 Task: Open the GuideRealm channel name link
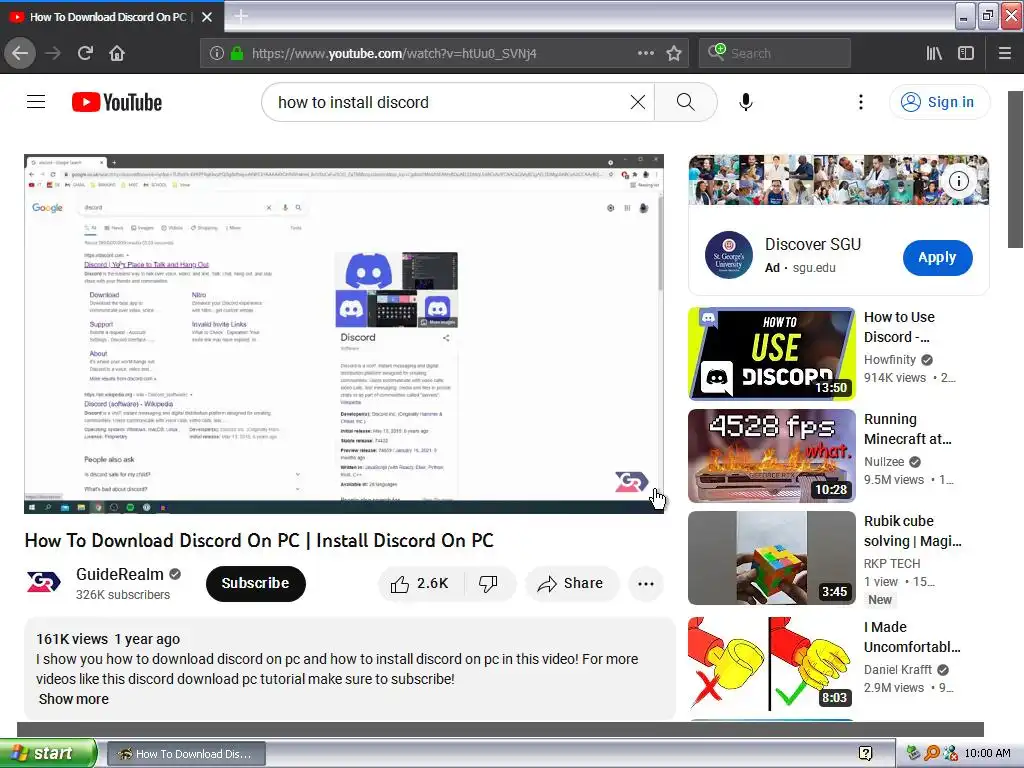pos(120,575)
